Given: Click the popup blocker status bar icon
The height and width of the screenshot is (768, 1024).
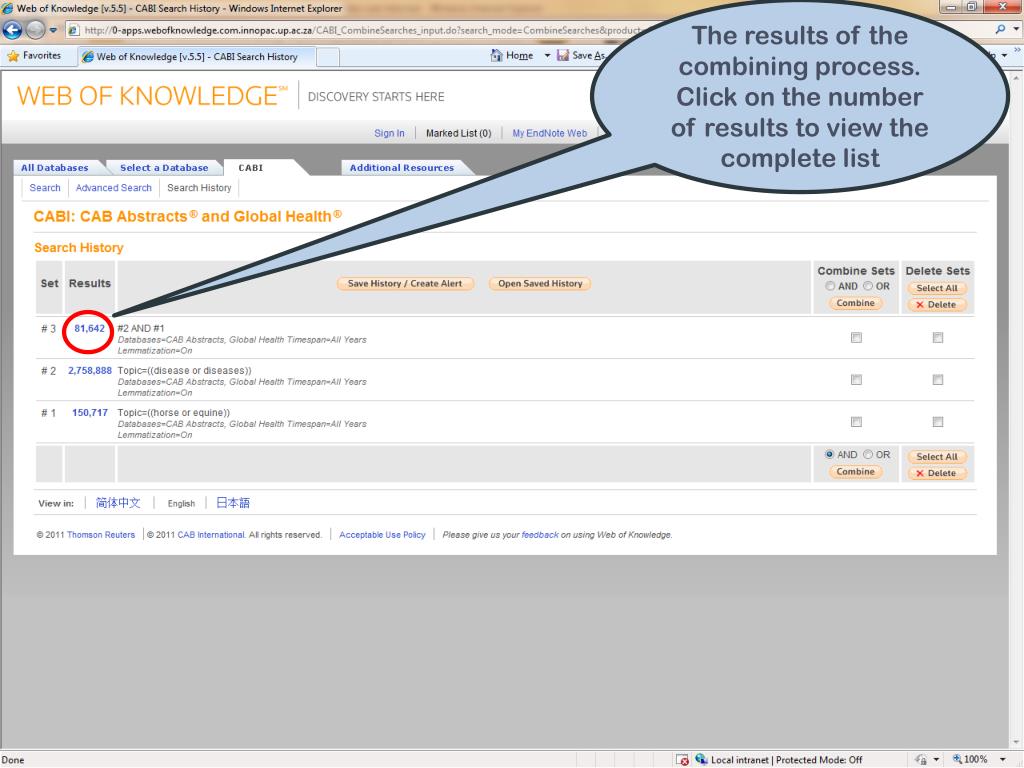Looking at the screenshot, I should tap(682, 760).
